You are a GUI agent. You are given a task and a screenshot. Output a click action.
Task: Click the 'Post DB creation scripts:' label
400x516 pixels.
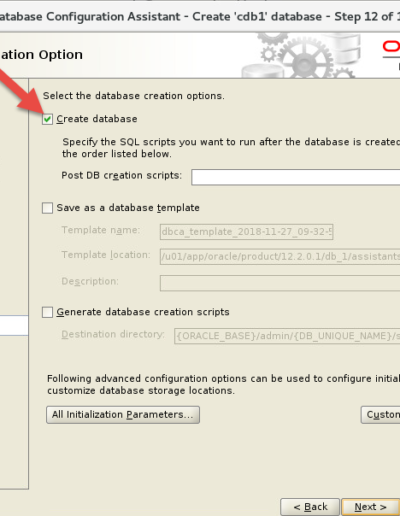122,175
